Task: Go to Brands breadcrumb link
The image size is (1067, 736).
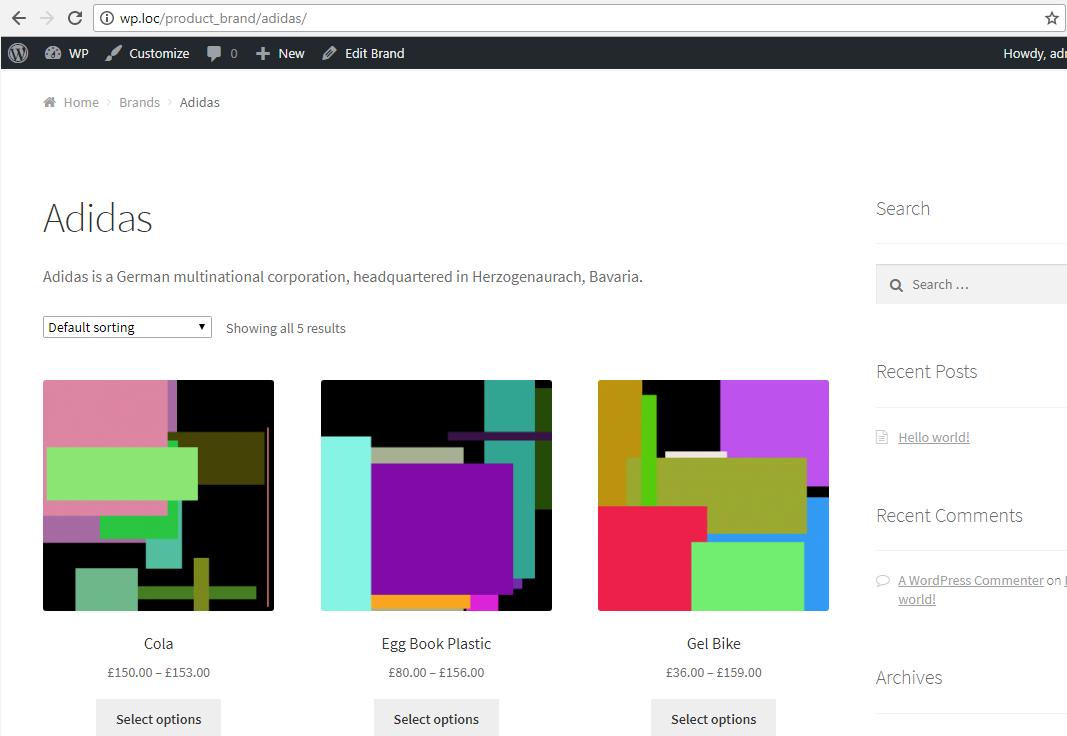Action: click(139, 102)
